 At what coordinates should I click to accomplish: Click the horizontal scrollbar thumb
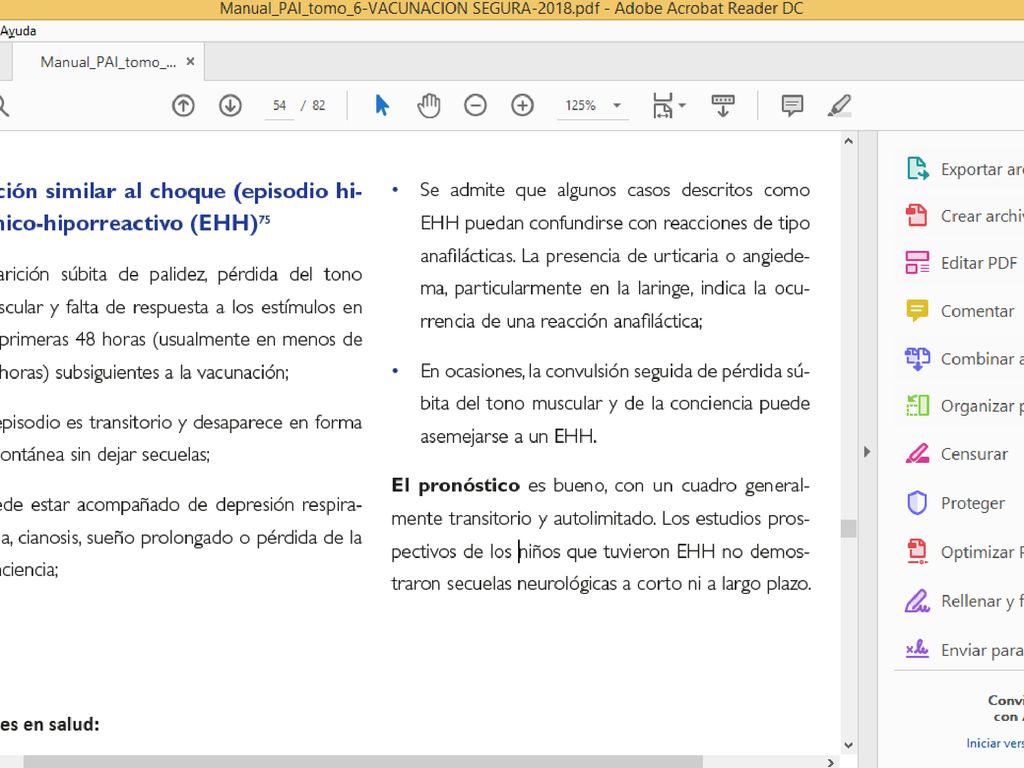(363, 761)
